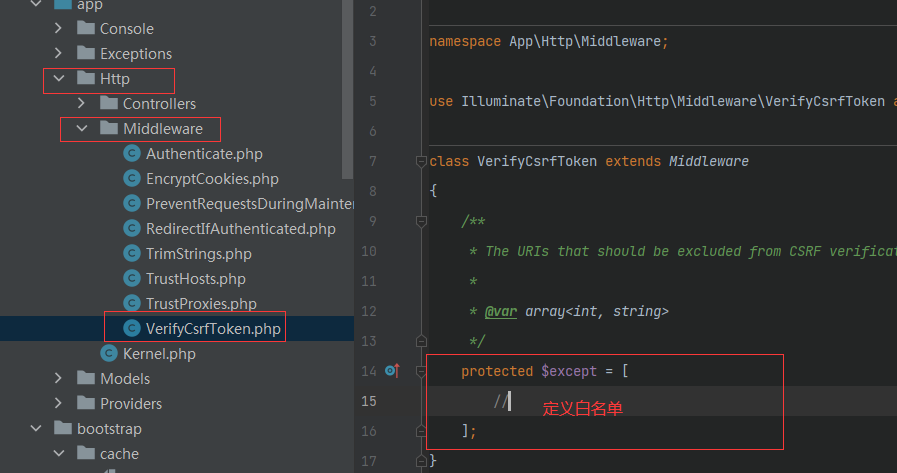Click the Http folder icon
897x473 pixels.
pos(86,78)
